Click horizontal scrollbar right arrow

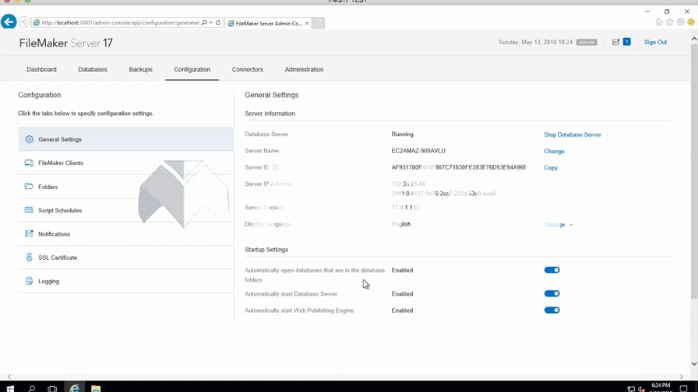[681, 376]
